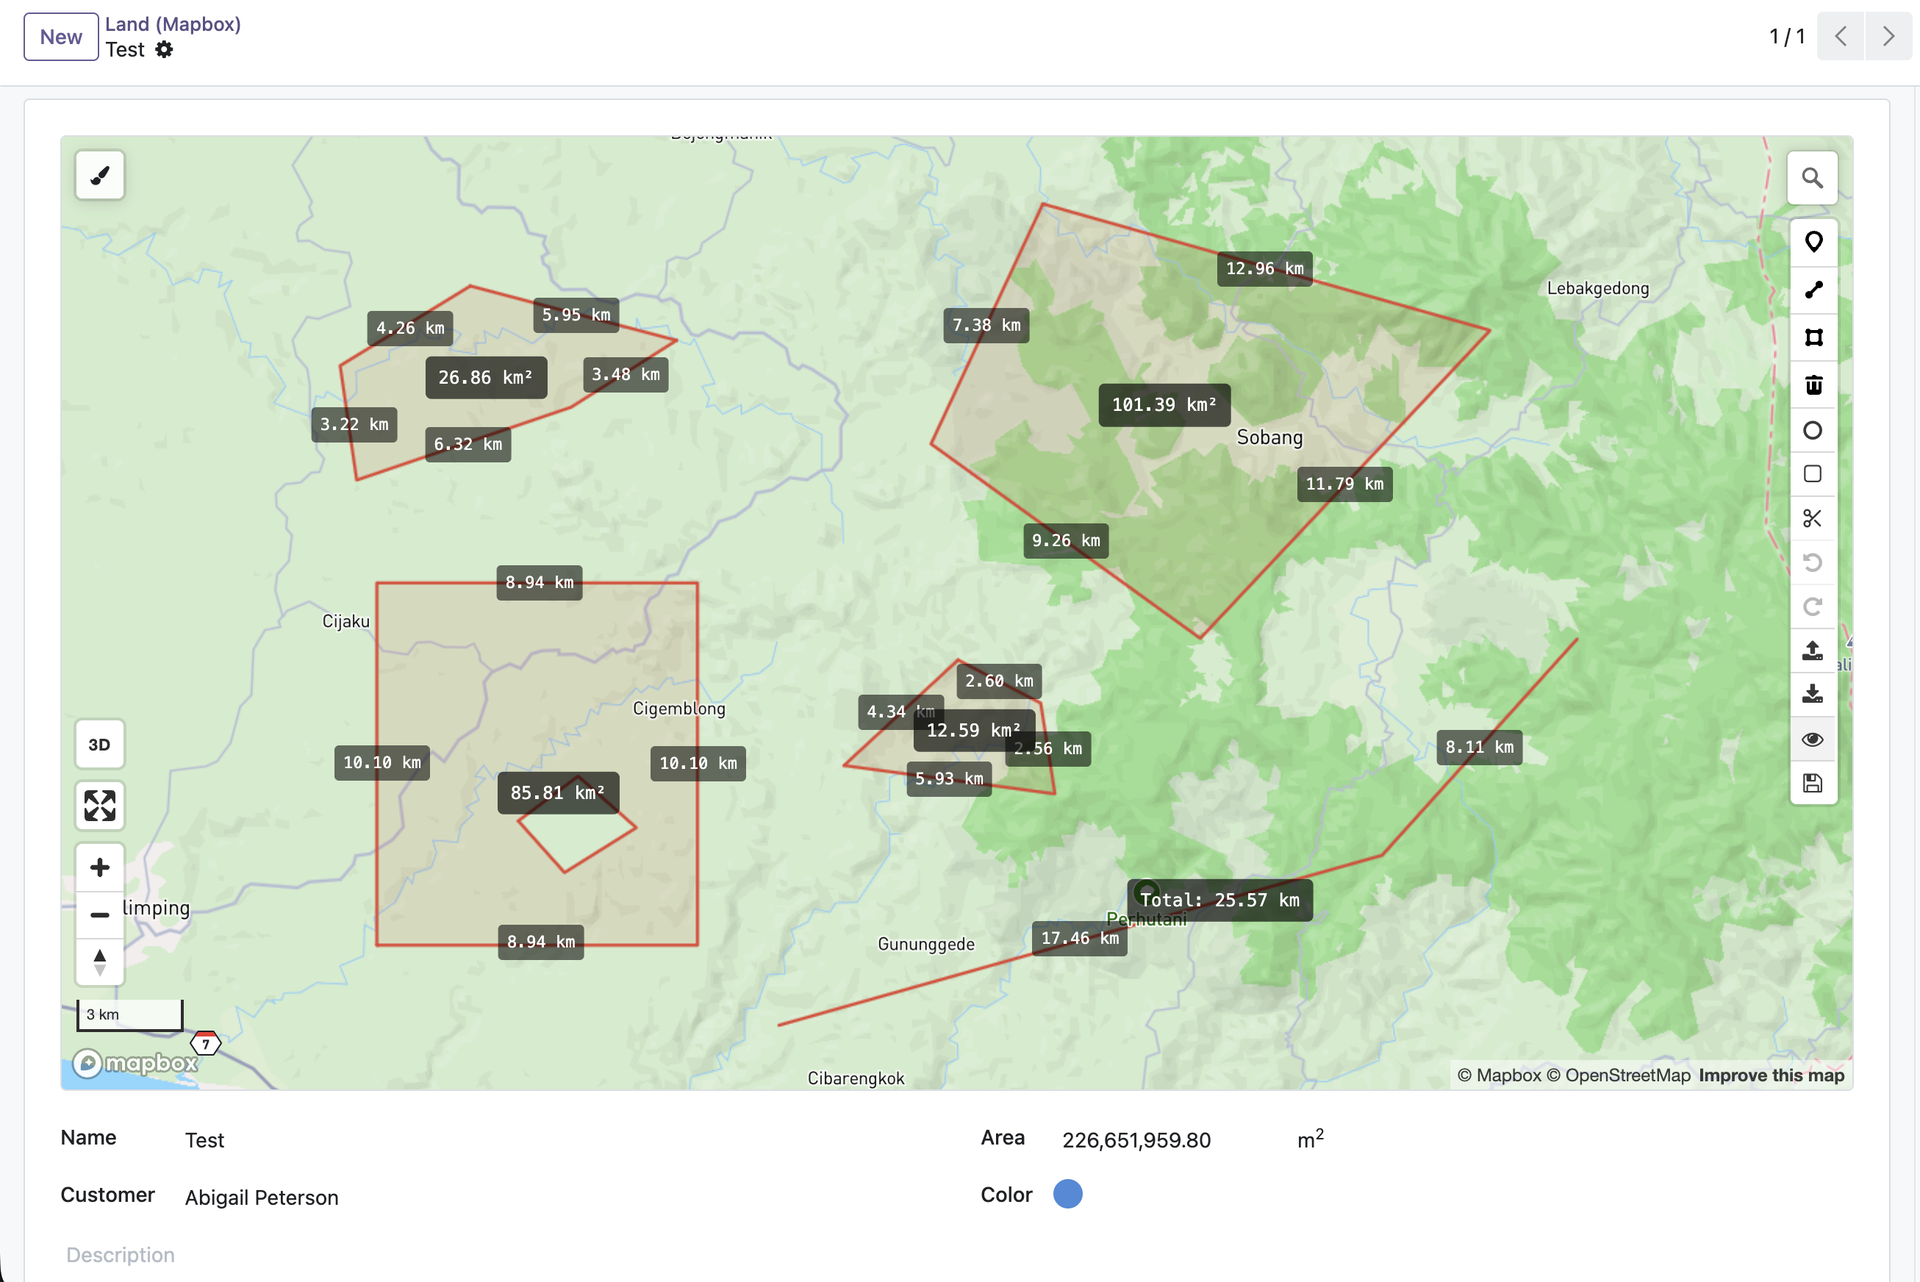Click the redo arrow in map toolbar
The width and height of the screenshot is (1920, 1282).
click(1813, 606)
